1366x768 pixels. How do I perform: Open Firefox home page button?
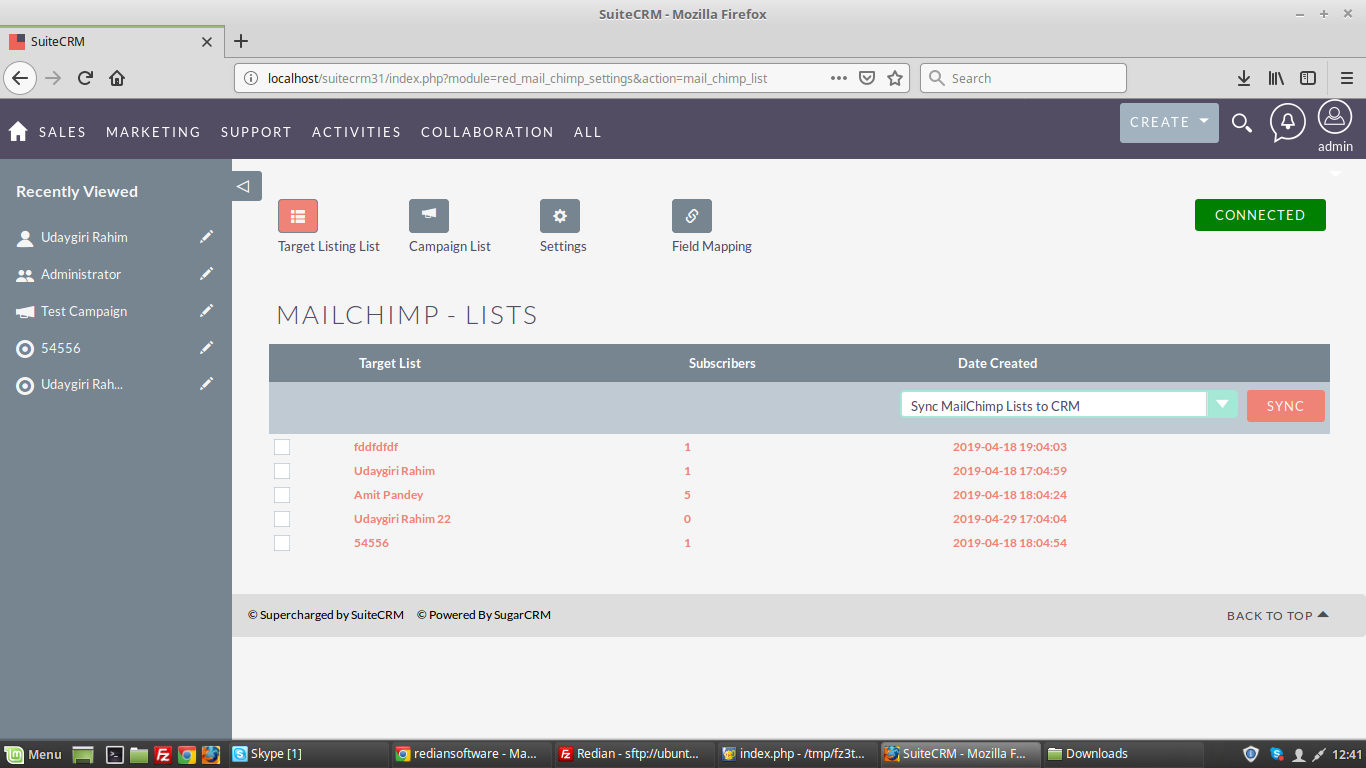[x=117, y=78]
